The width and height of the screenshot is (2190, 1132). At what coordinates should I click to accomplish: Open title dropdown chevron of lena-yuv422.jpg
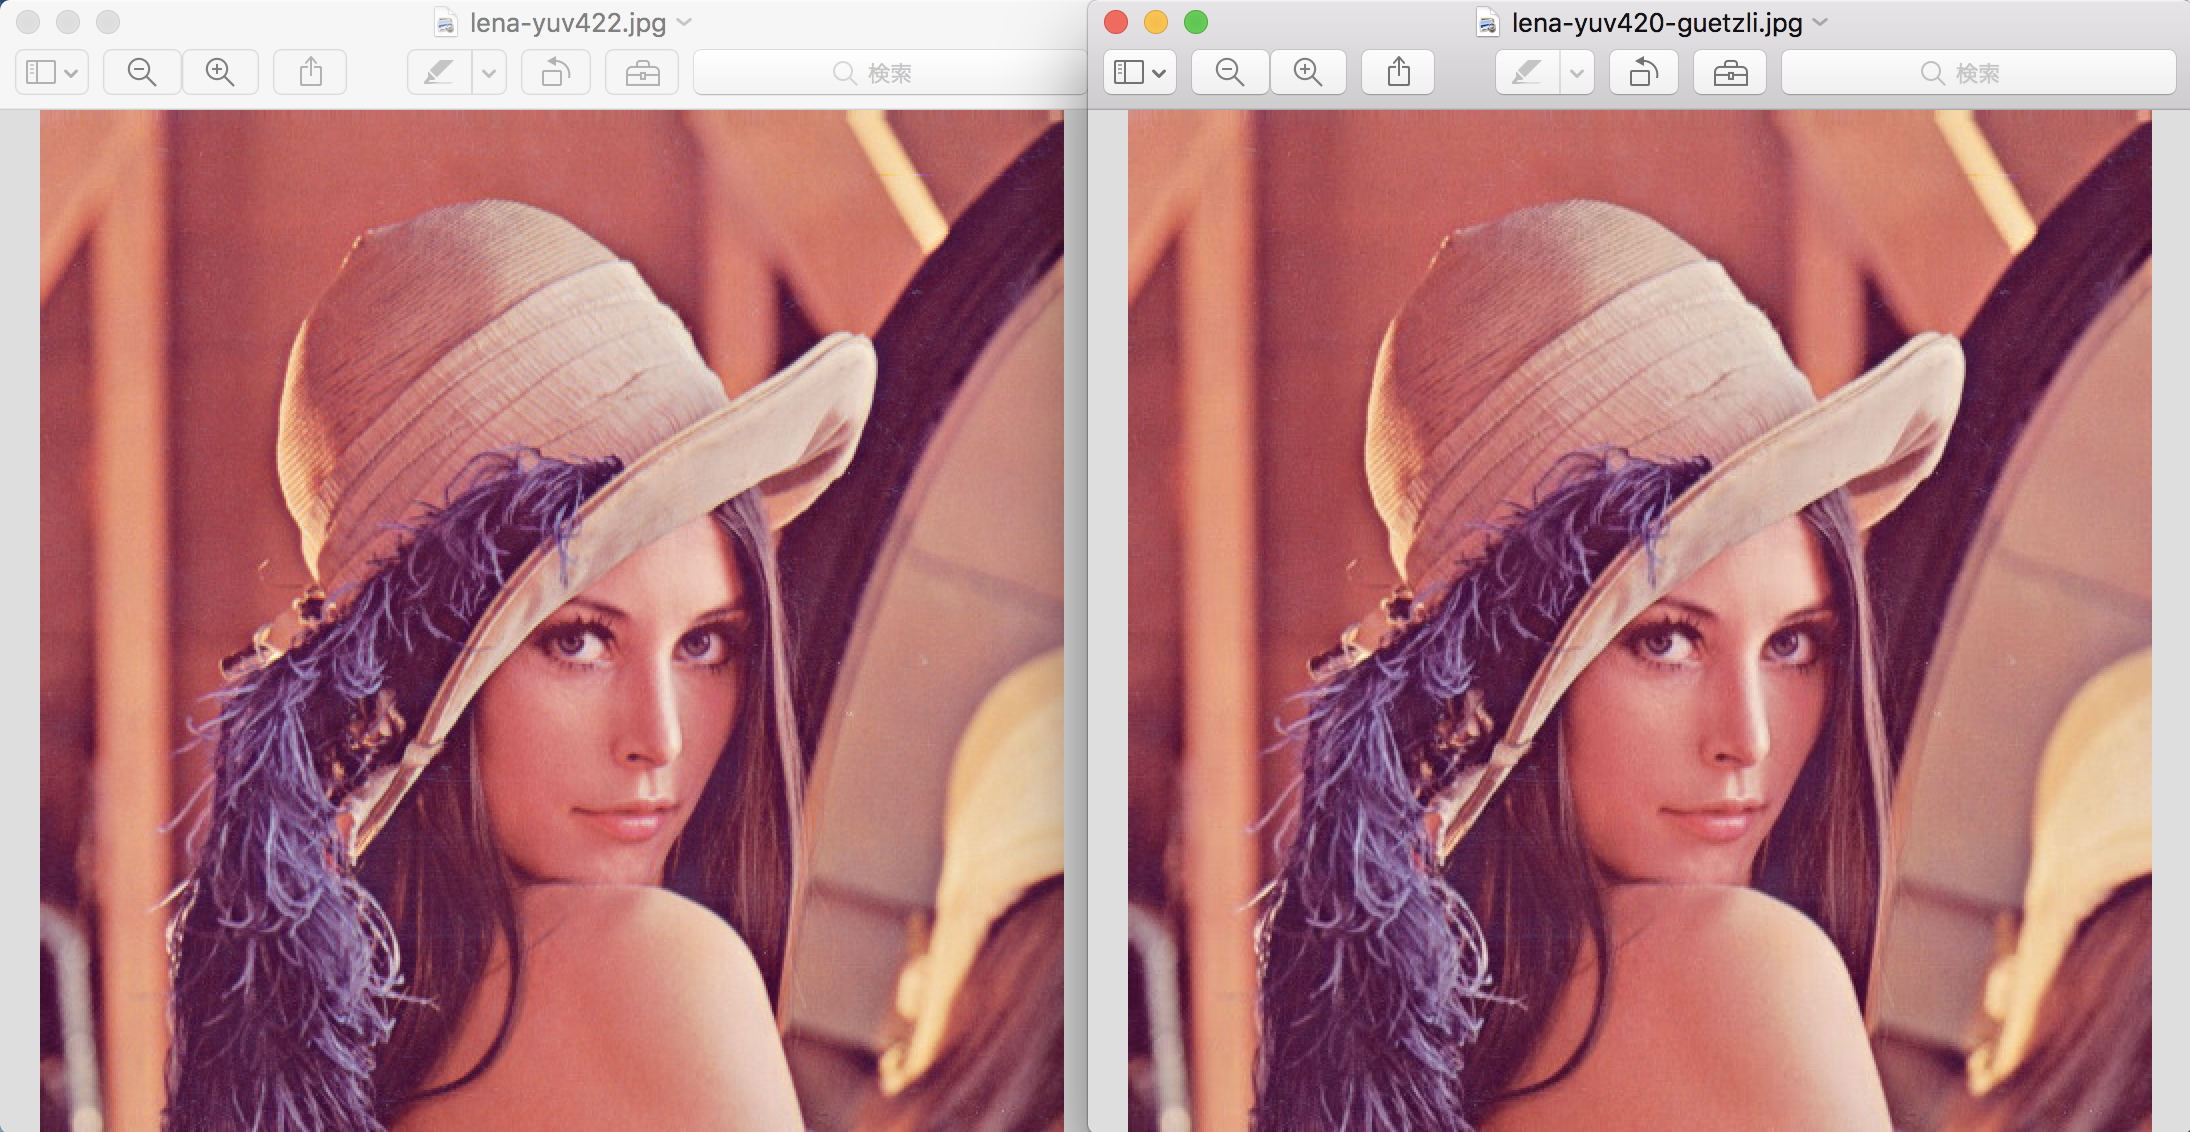pyautogui.click(x=685, y=22)
